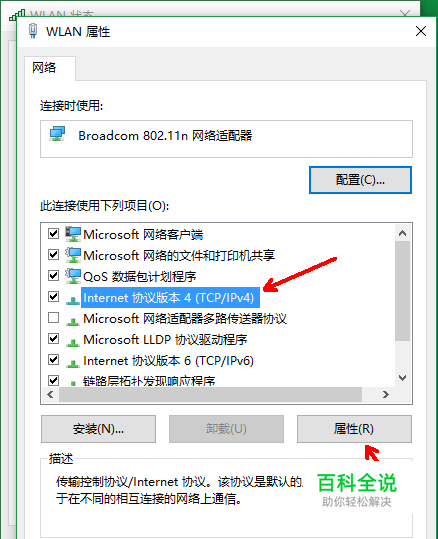Click the Microsoft 网络客户端 item icon
The image size is (438, 539).
click(73, 234)
